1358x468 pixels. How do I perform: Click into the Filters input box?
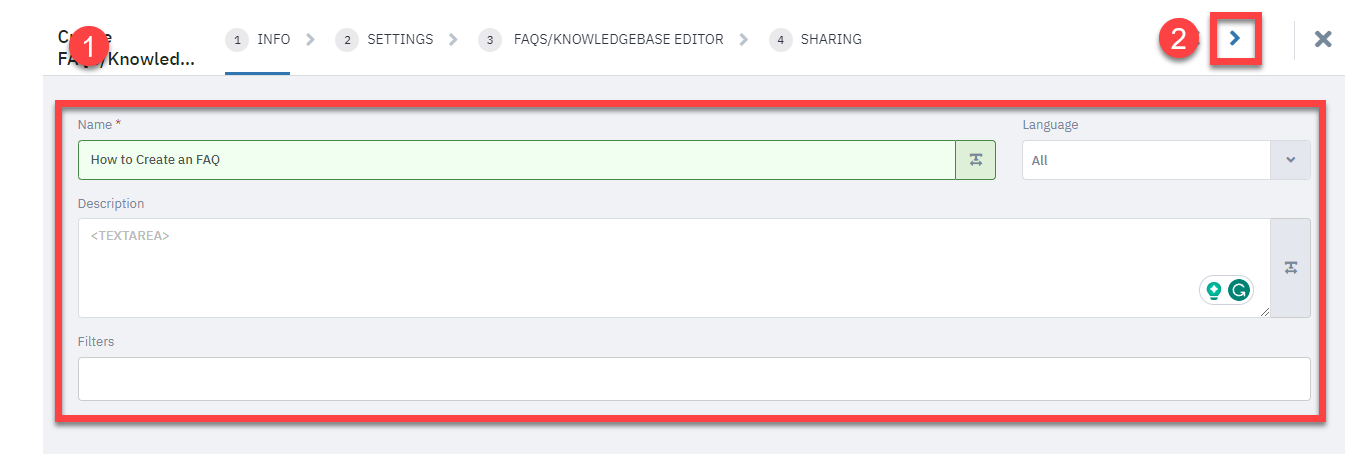[x=694, y=379]
